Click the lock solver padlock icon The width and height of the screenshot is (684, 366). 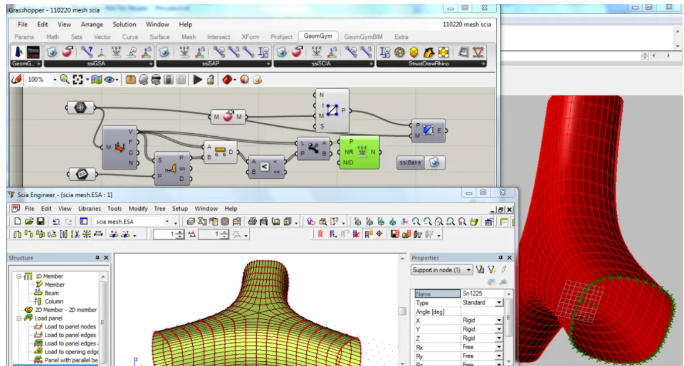click(210, 79)
